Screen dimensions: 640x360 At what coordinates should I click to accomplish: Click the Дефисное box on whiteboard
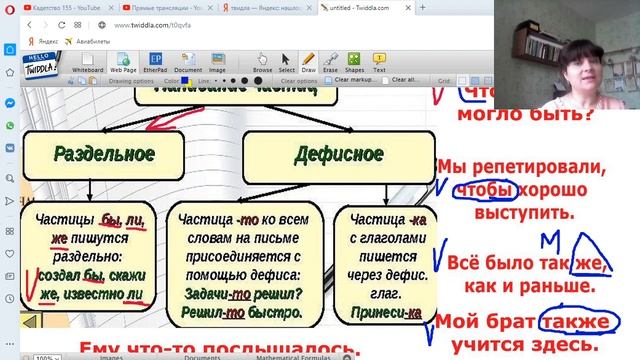pos(339,158)
